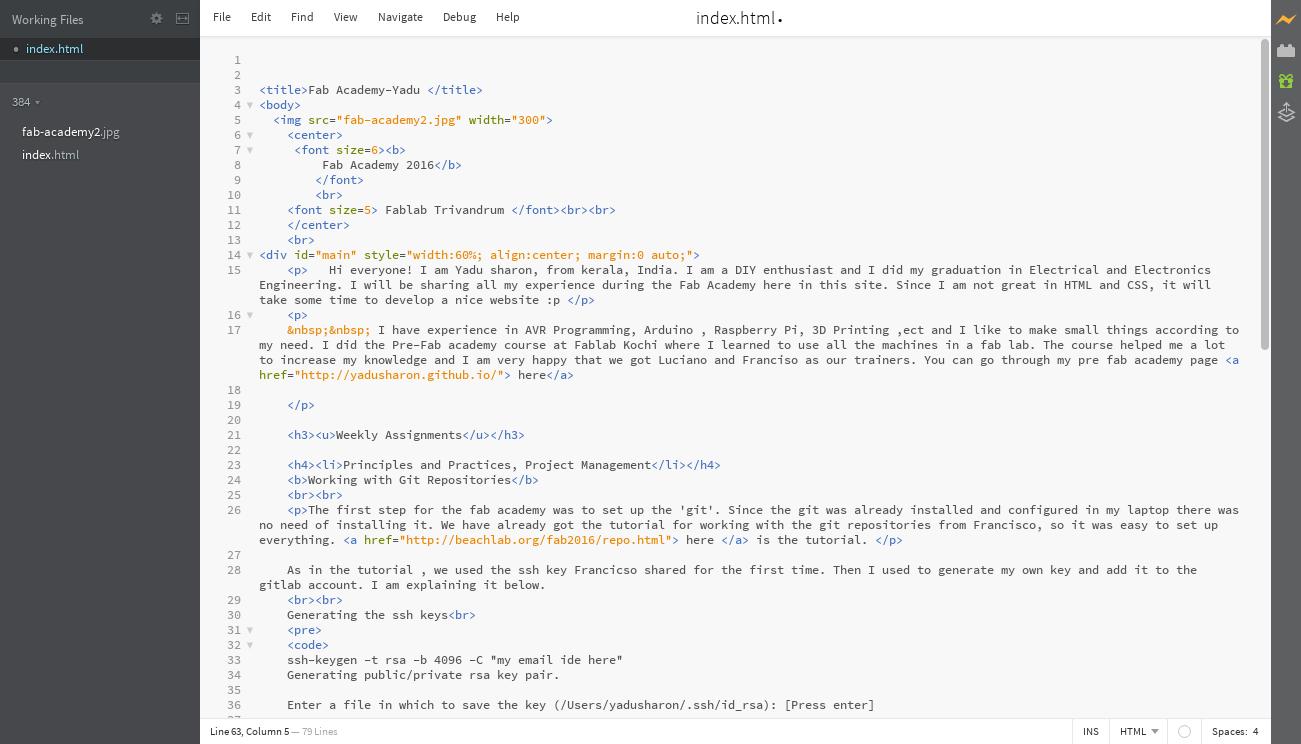Click the vertical editor scrollbar thumb
The height and width of the screenshot is (744, 1301).
point(1264,195)
